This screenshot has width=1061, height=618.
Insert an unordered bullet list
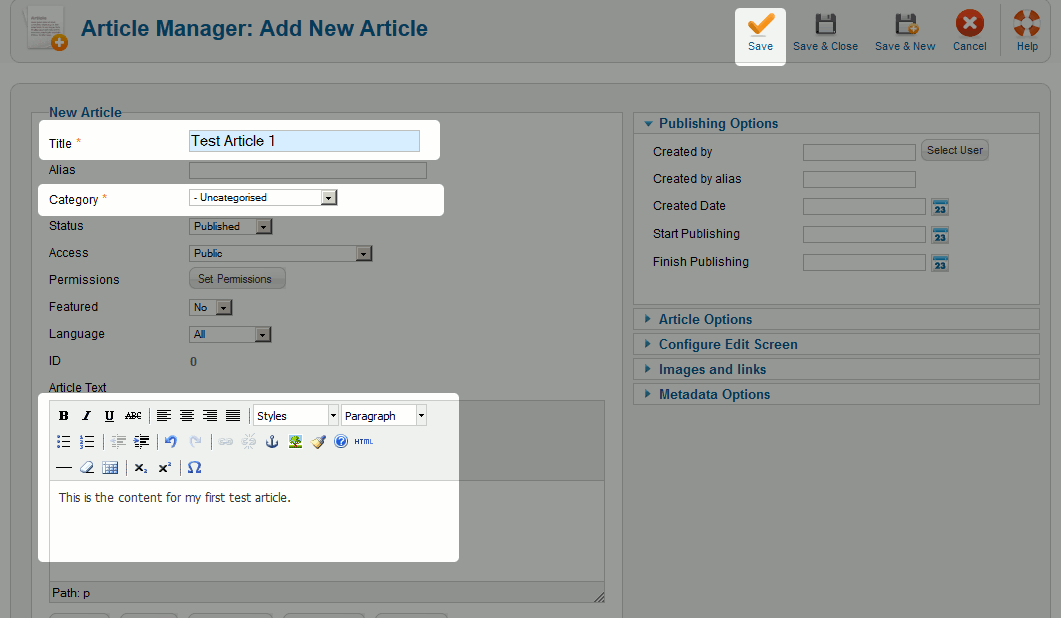pyautogui.click(x=64, y=442)
